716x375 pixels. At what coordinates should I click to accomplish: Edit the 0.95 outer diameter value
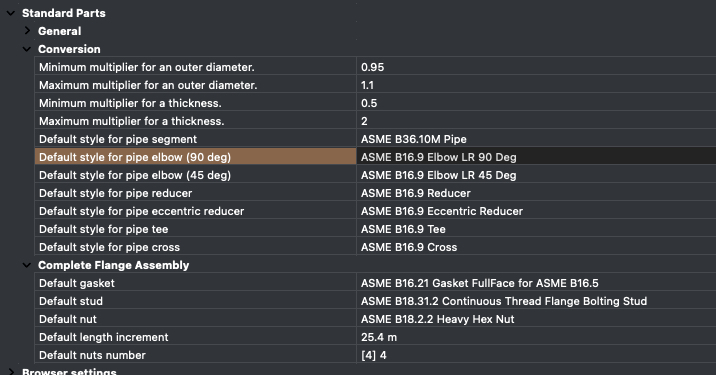coord(536,67)
